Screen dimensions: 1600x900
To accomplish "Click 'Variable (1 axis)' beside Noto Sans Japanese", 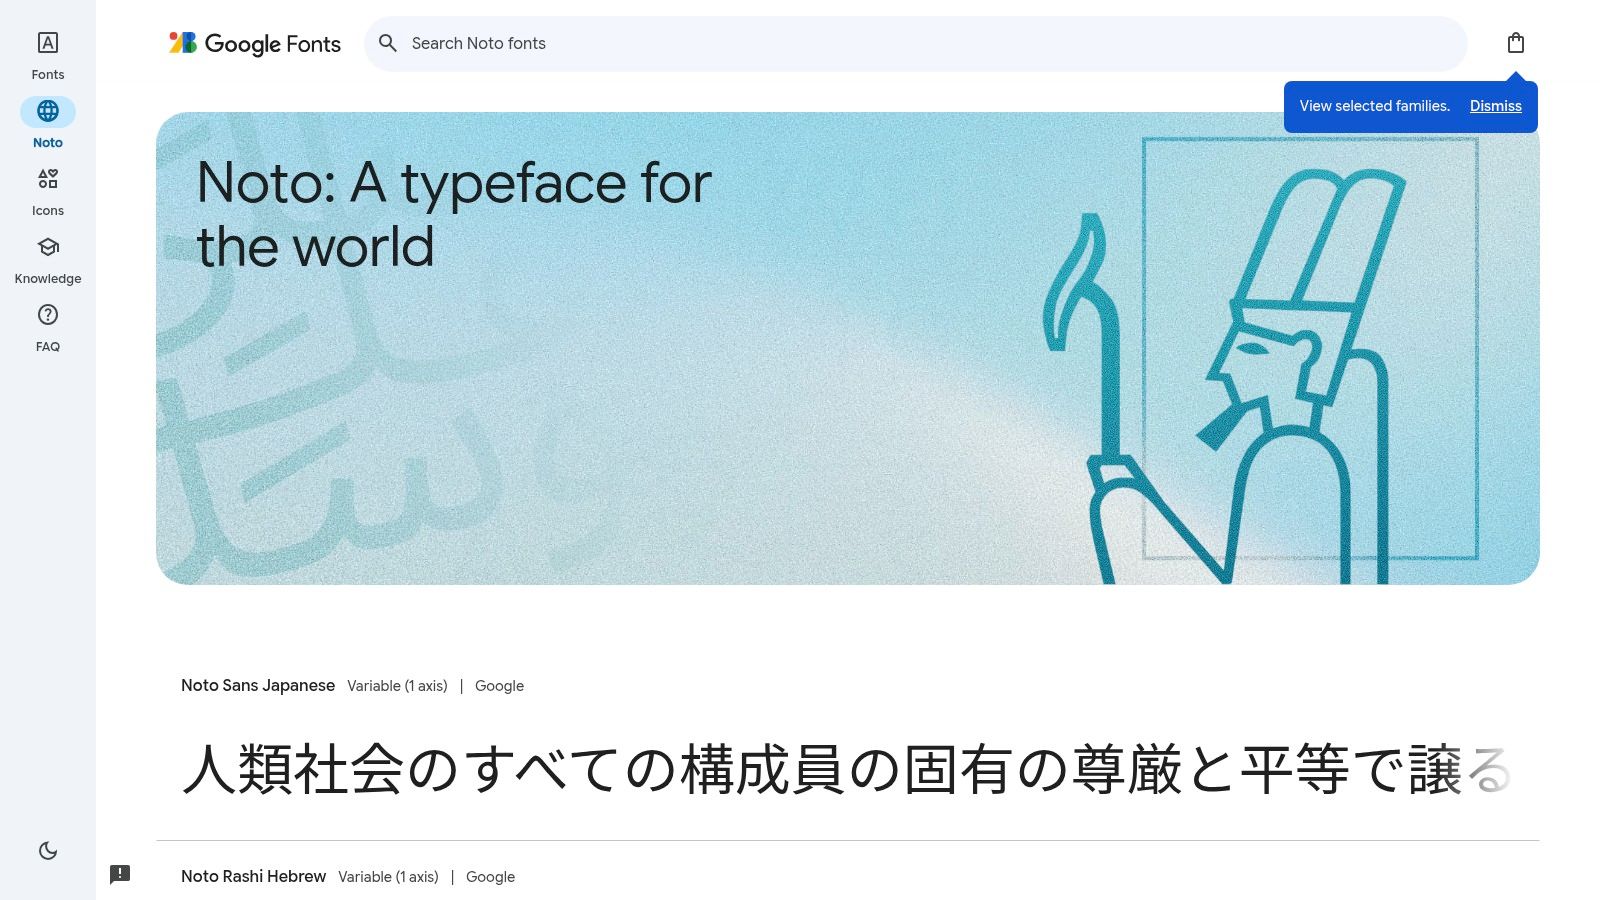I will coord(397,686).
